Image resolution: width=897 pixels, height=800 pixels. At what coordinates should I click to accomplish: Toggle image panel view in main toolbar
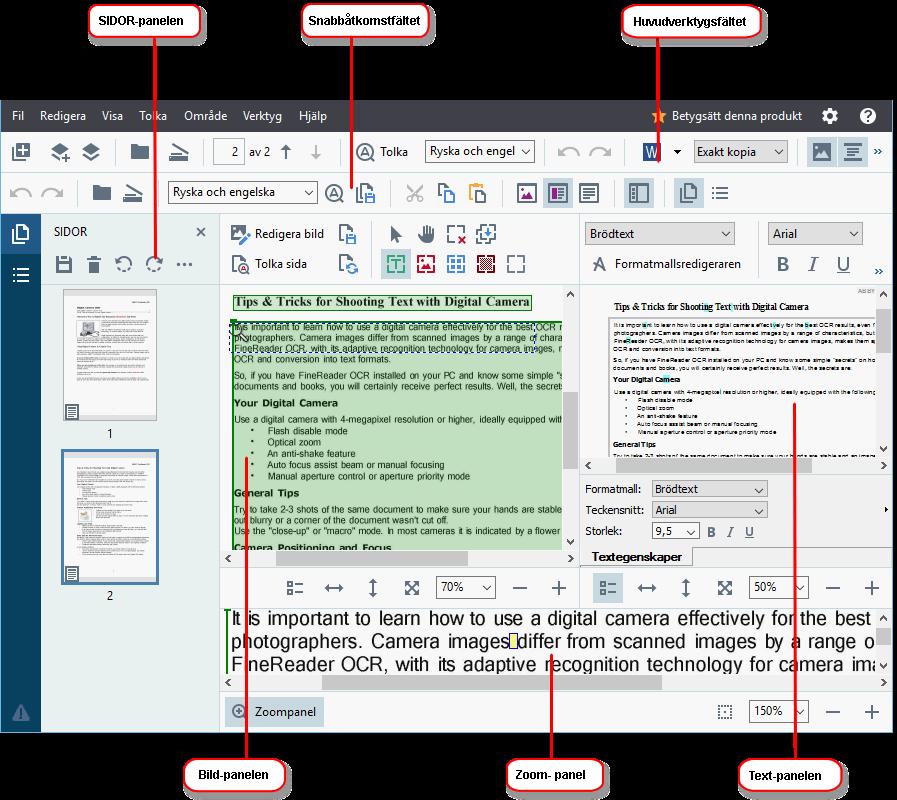tap(821, 152)
